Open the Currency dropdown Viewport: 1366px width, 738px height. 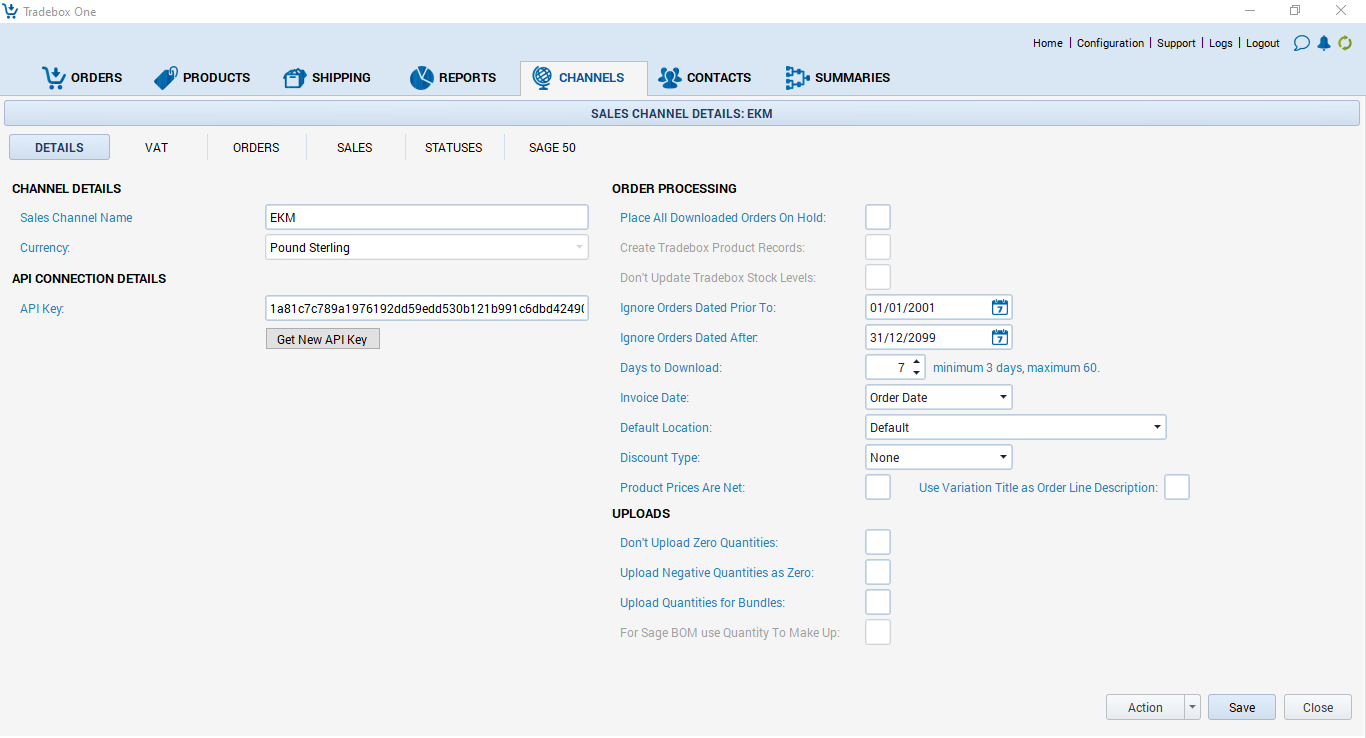click(x=579, y=247)
